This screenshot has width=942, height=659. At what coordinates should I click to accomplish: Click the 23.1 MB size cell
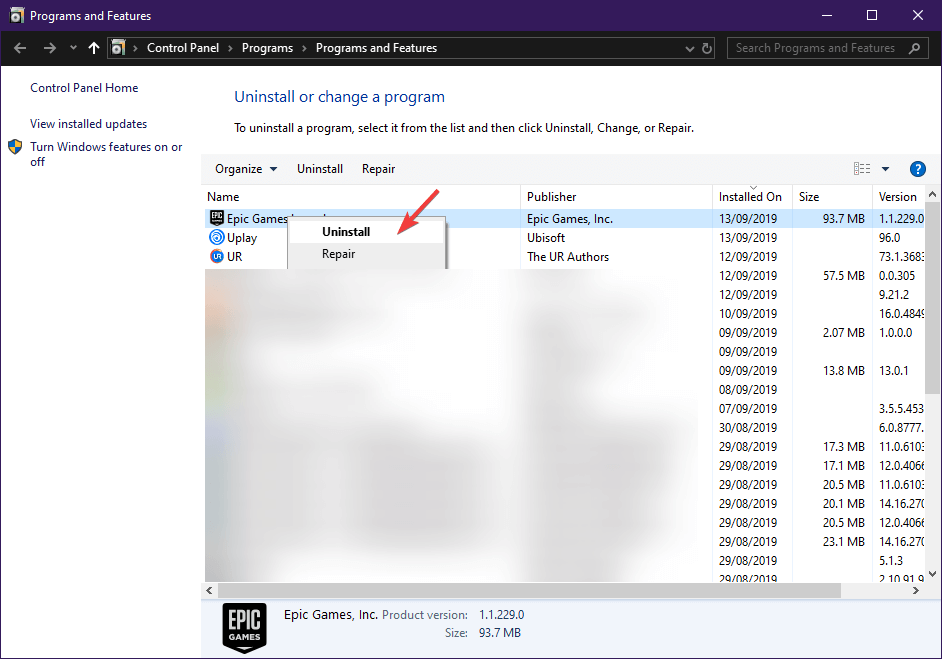coord(843,542)
